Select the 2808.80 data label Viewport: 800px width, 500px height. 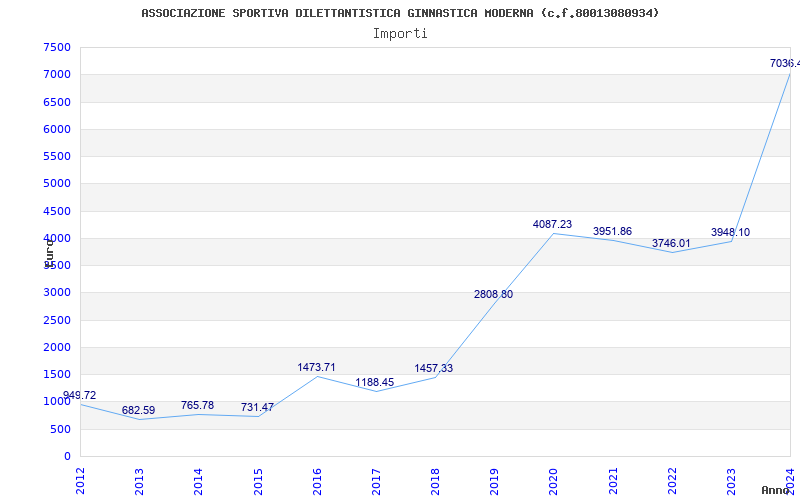click(x=493, y=294)
